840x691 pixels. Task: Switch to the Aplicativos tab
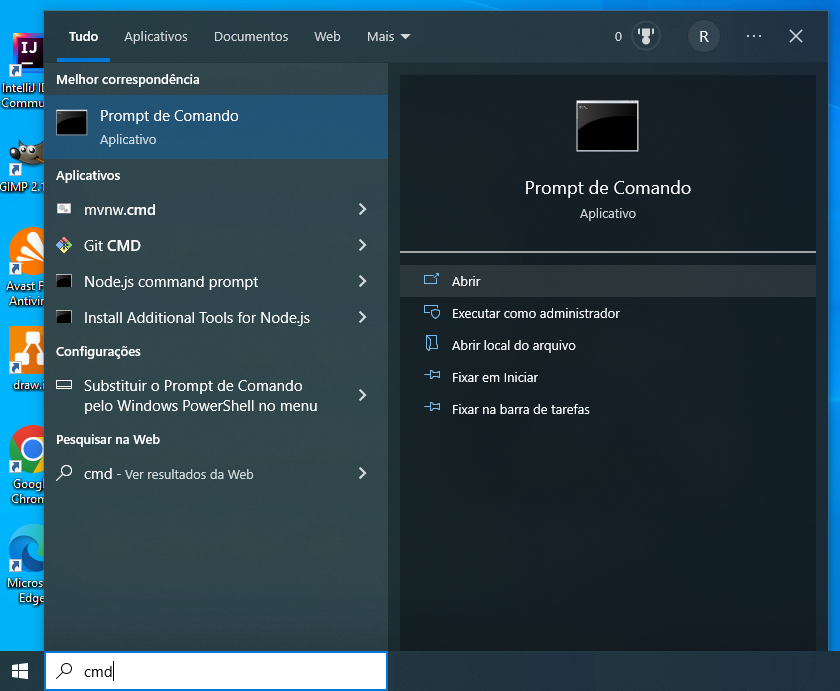[x=156, y=36]
